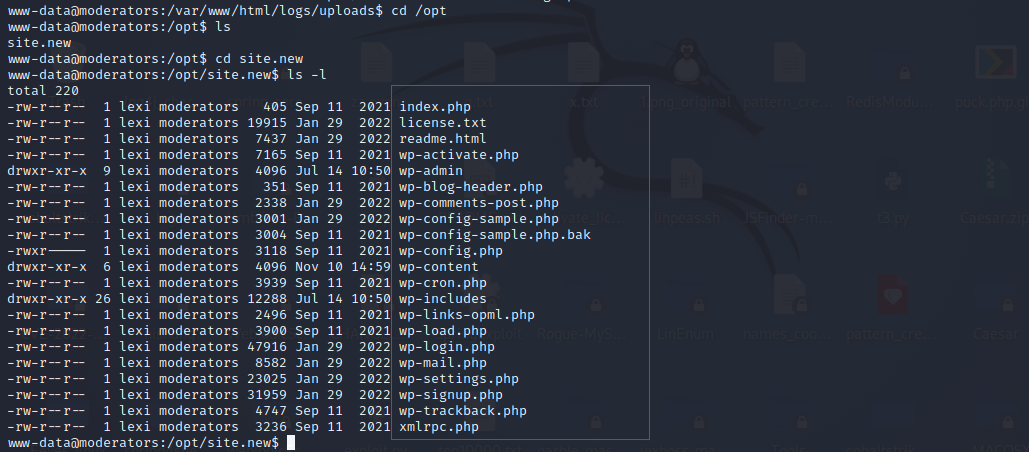
Task: Click the xmlrpc.php filename
Action: (438, 427)
